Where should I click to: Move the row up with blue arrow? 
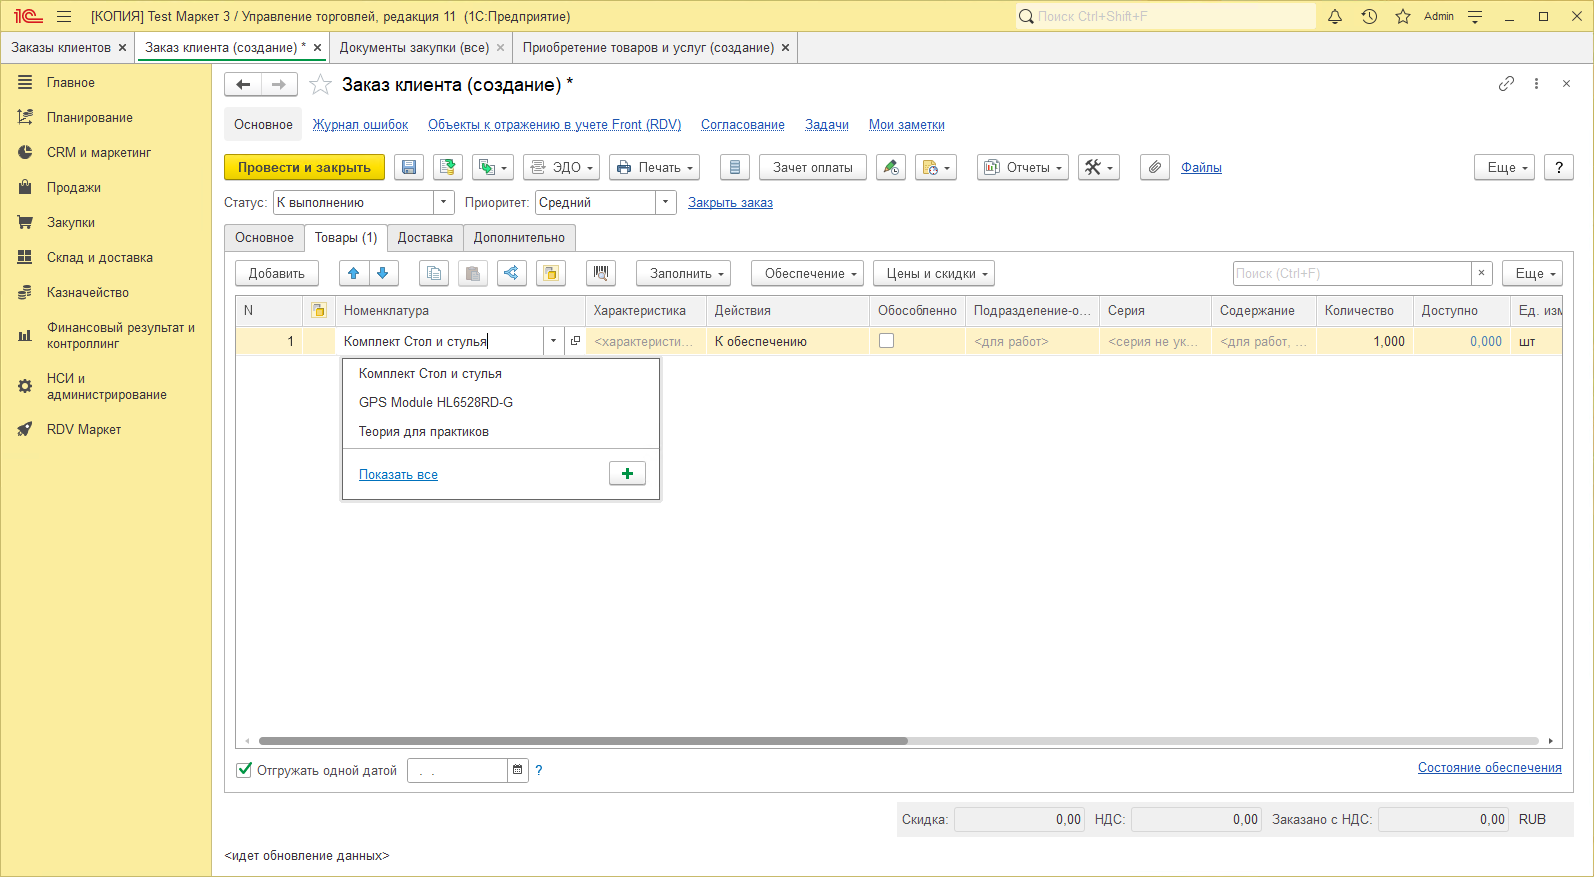point(353,273)
